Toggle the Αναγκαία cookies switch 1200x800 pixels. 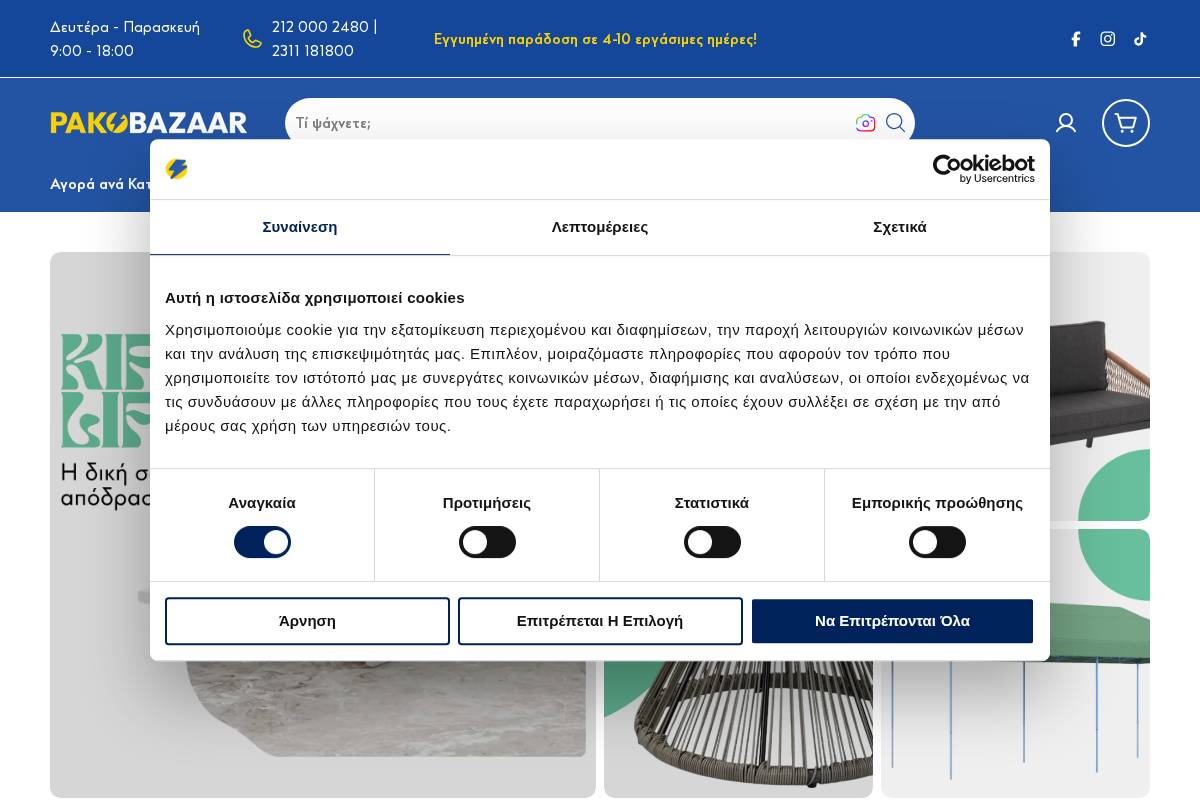click(x=262, y=542)
